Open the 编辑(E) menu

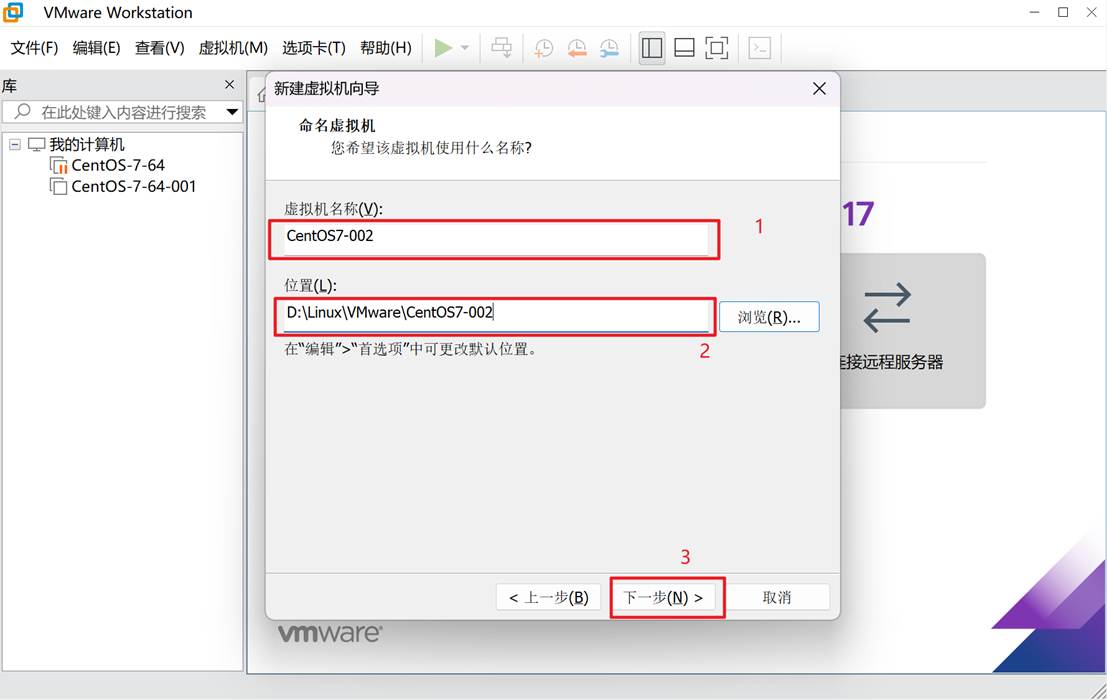click(96, 48)
